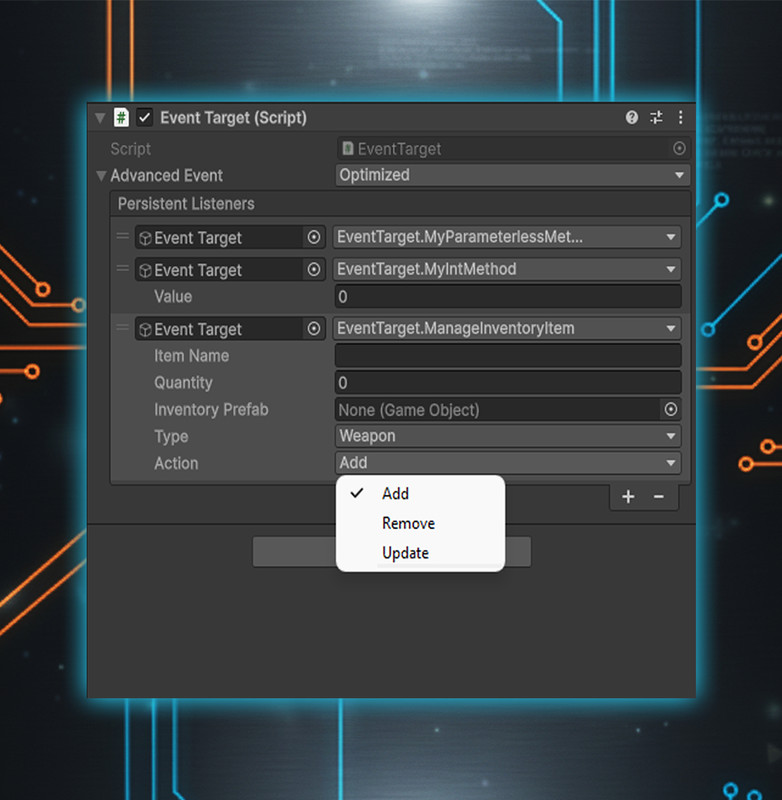Click the Item Name text field

(x=508, y=356)
